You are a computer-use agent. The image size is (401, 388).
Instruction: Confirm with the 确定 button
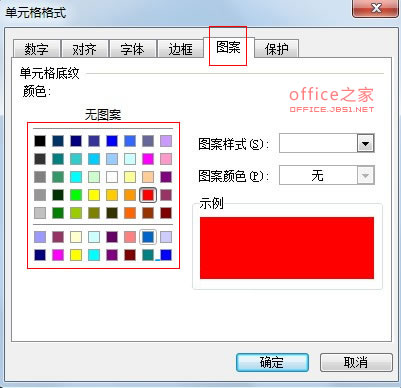(272, 362)
